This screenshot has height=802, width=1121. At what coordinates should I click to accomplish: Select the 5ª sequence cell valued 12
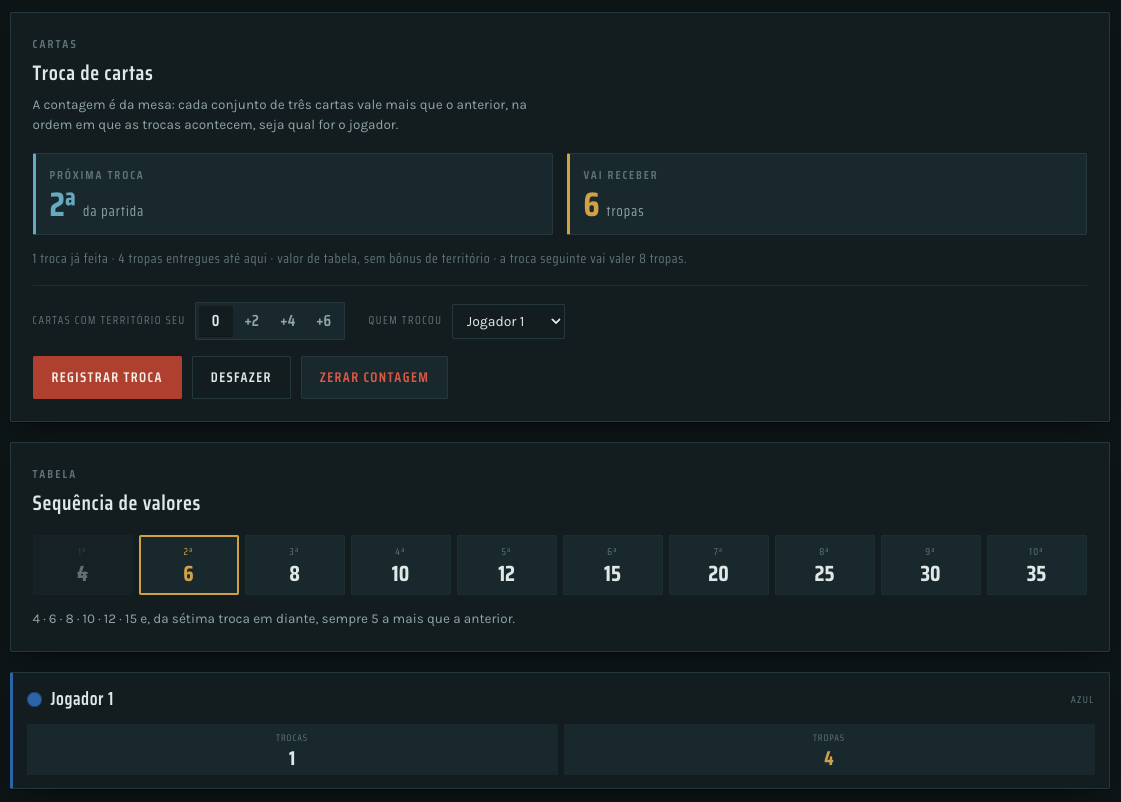pos(506,565)
